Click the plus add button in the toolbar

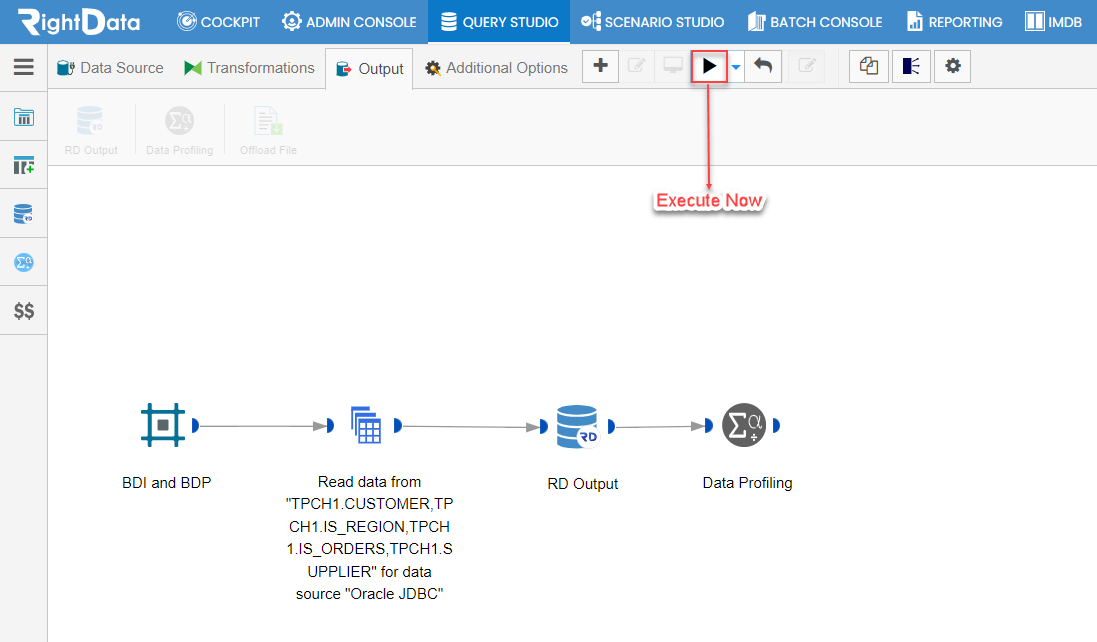click(x=600, y=66)
